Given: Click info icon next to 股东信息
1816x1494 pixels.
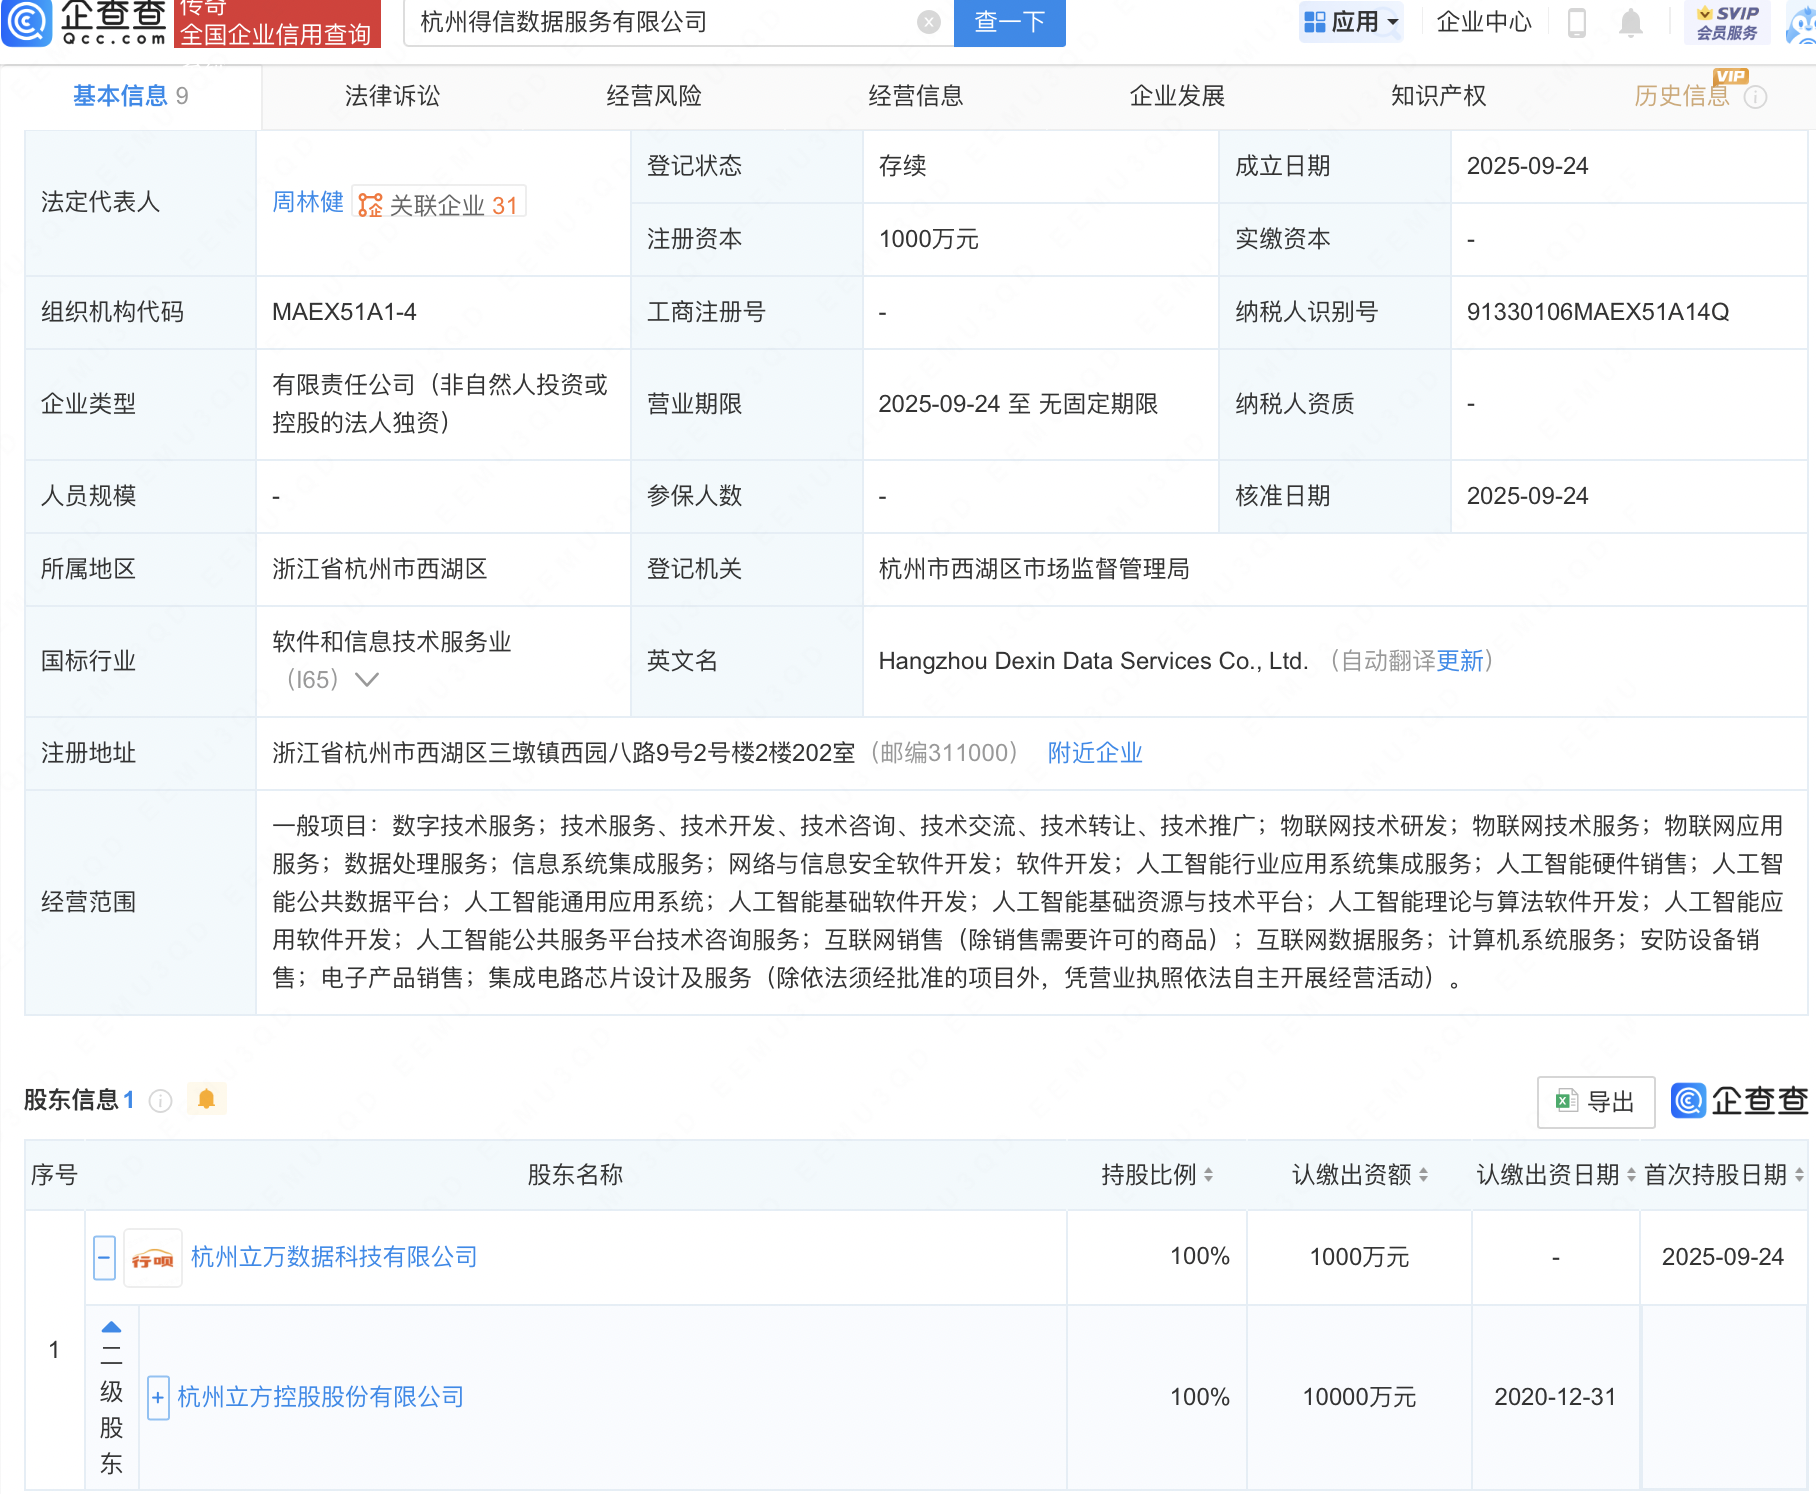Looking at the screenshot, I should pyautogui.click(x=160, y=1101).
